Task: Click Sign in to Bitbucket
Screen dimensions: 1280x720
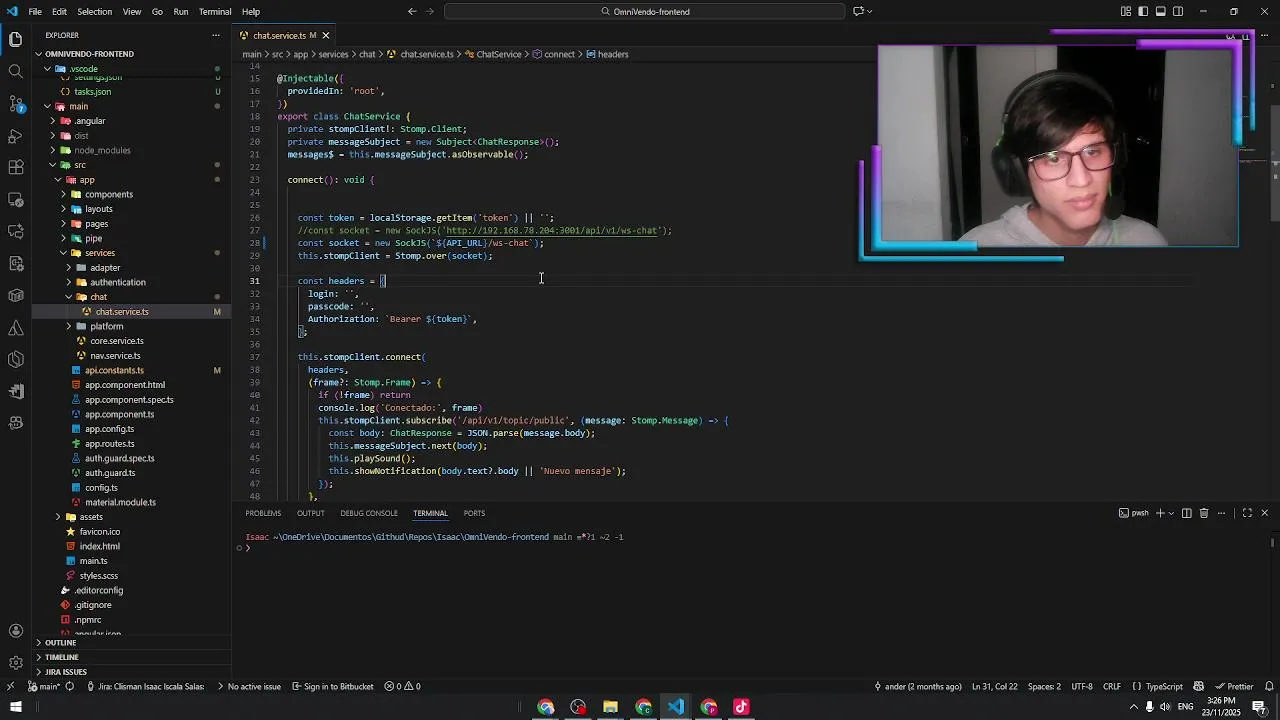Action: pyautogui.click(x=333, y=686)
